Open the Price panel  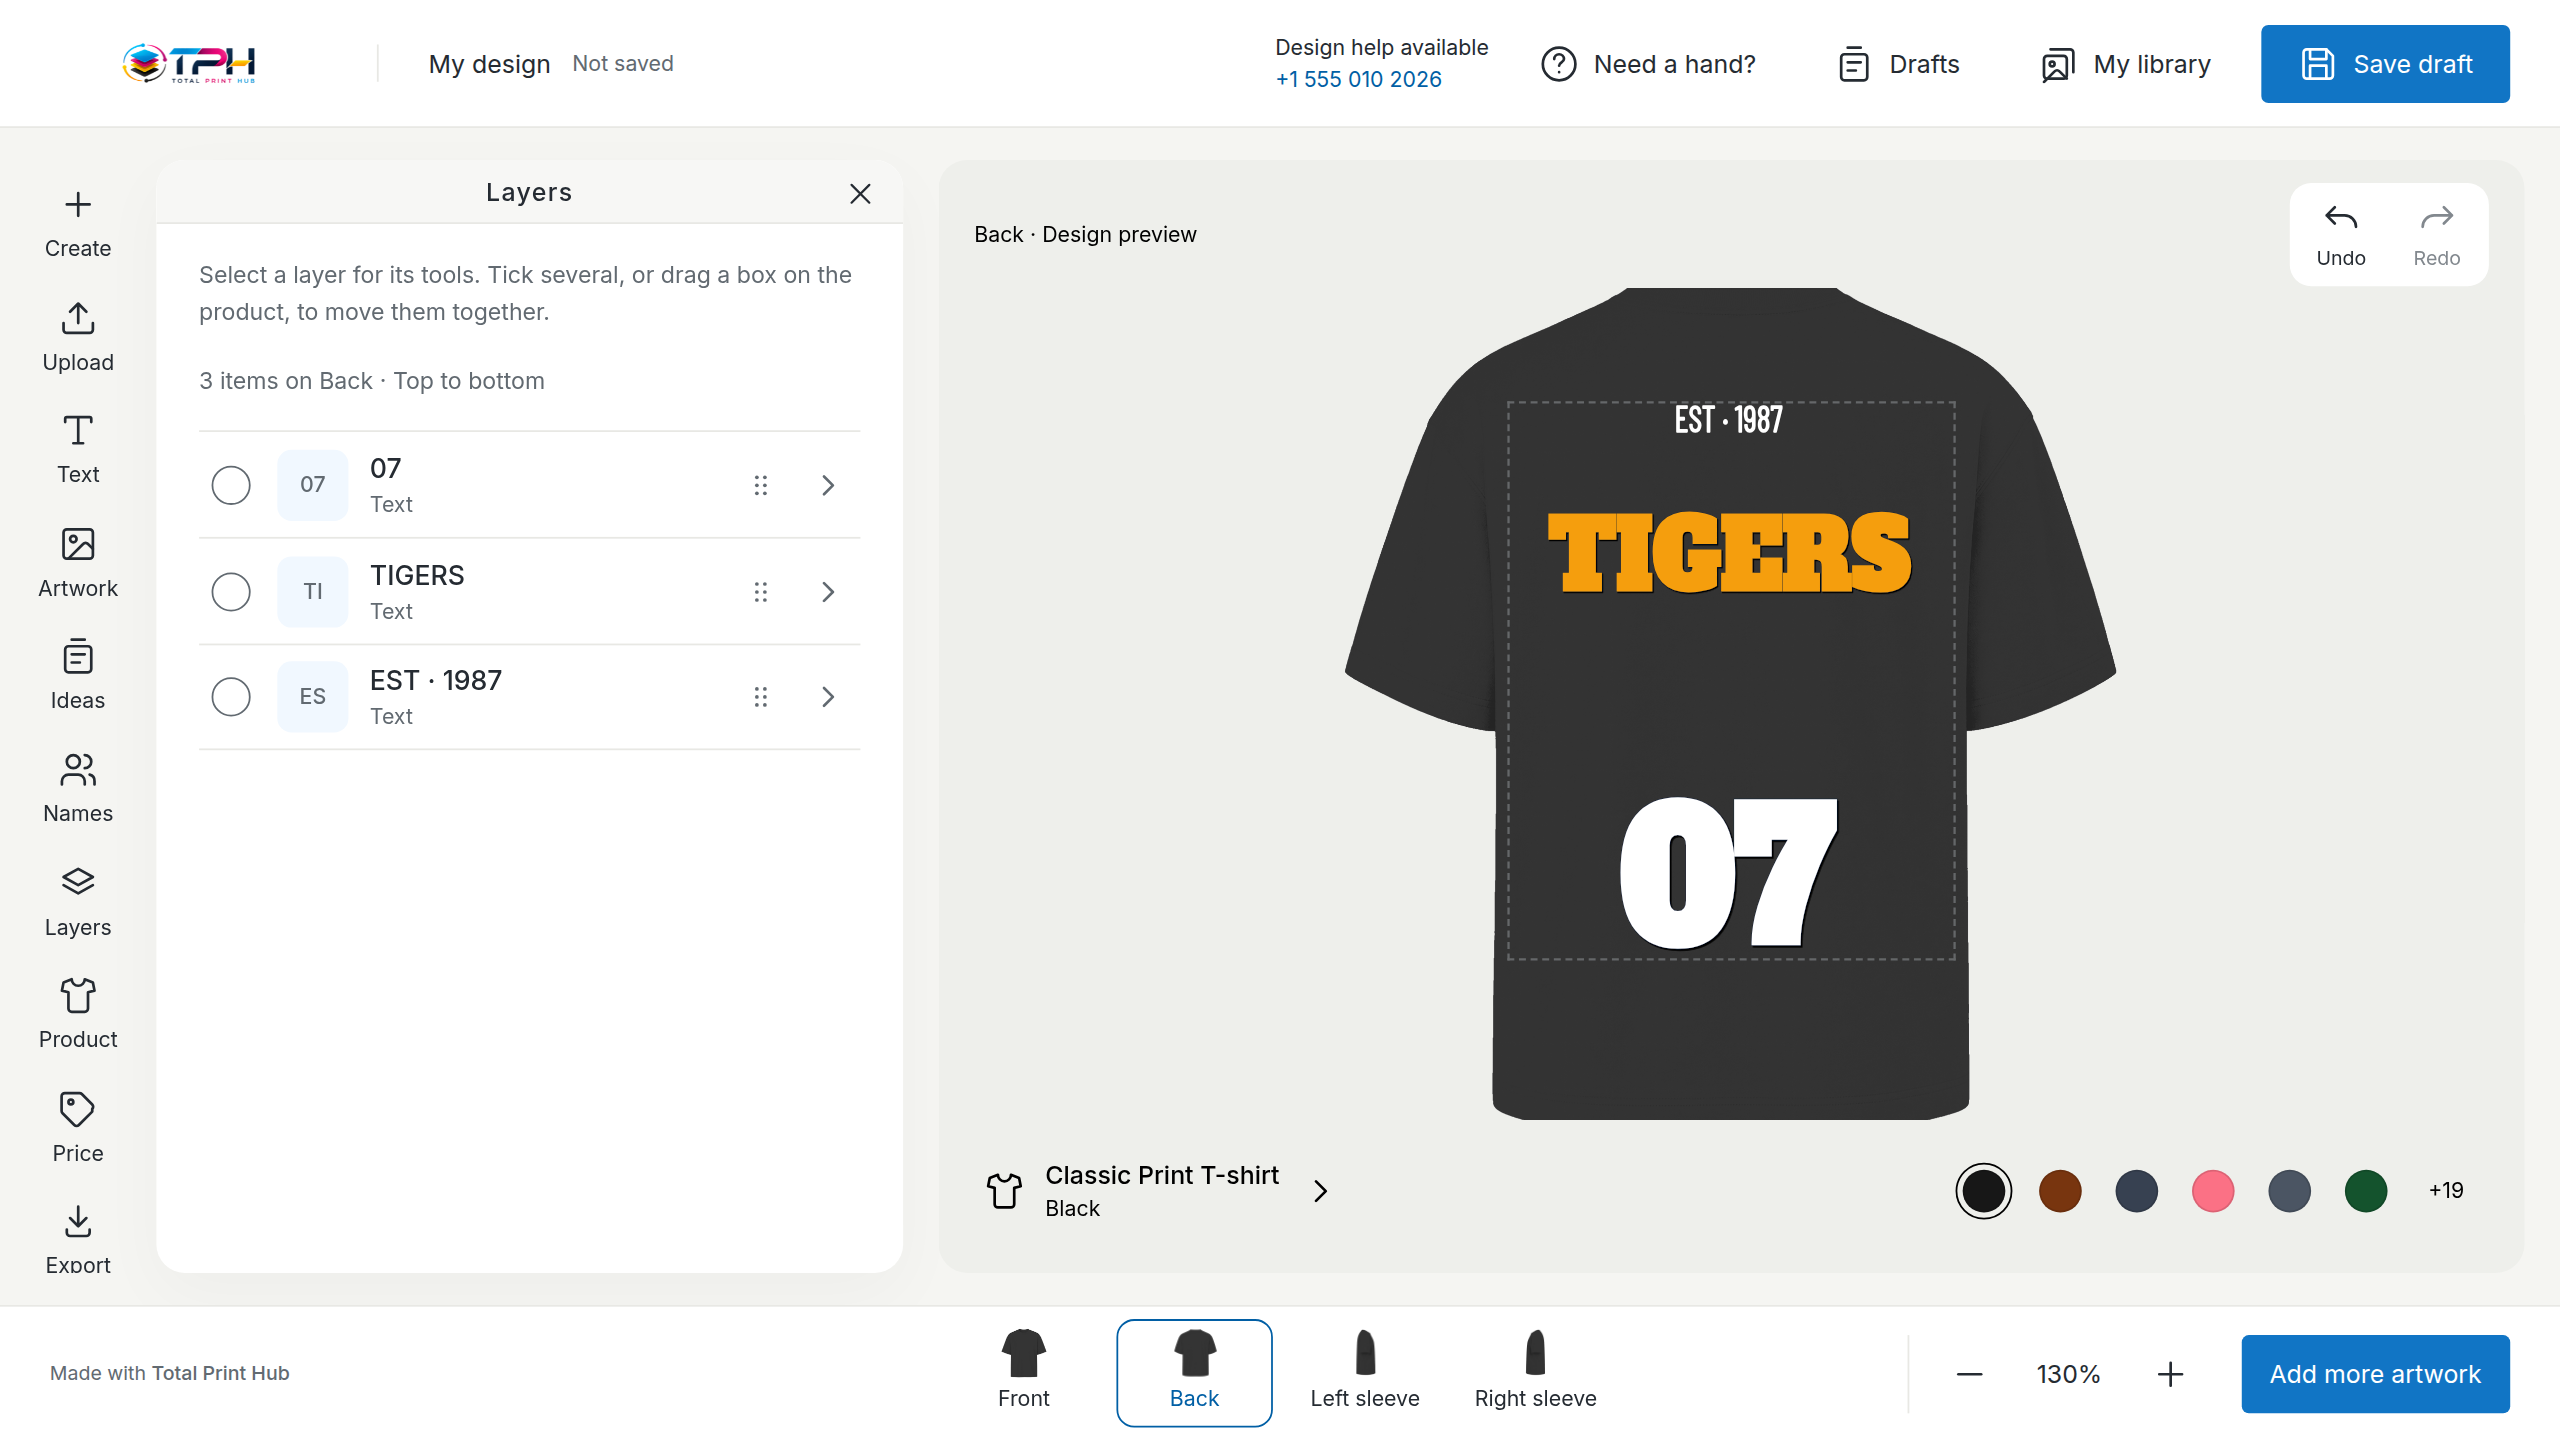[x=78, y=1128]
